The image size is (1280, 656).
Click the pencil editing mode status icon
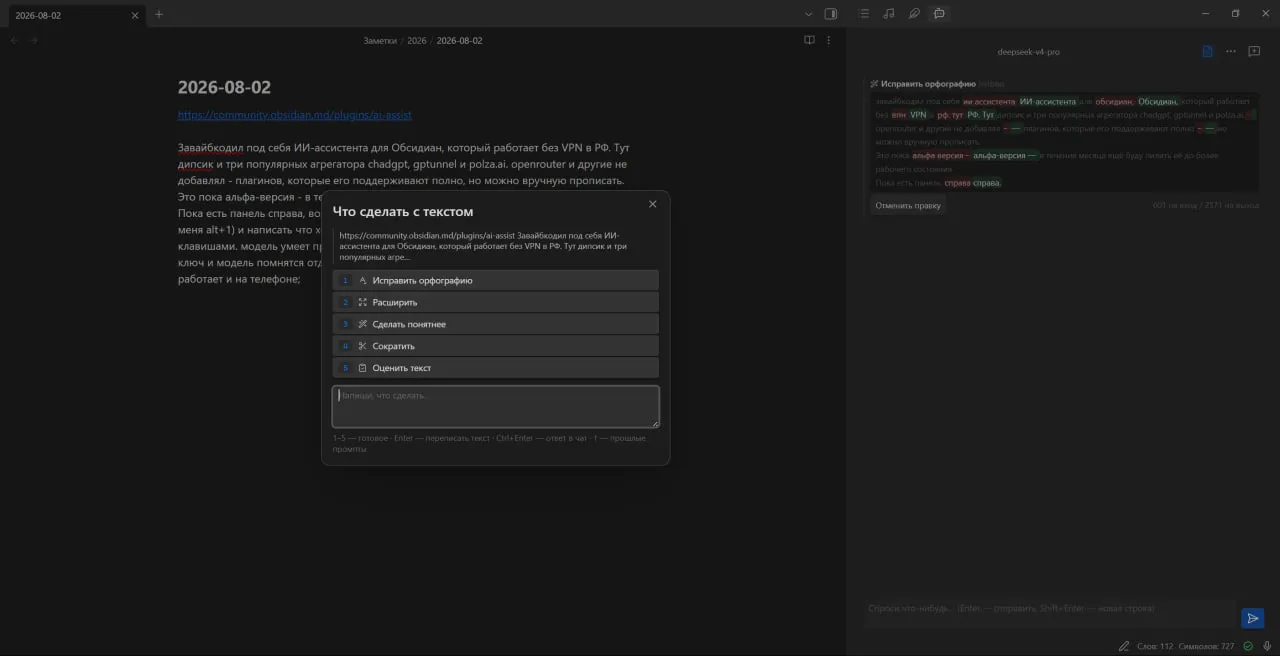(1124, 646)
